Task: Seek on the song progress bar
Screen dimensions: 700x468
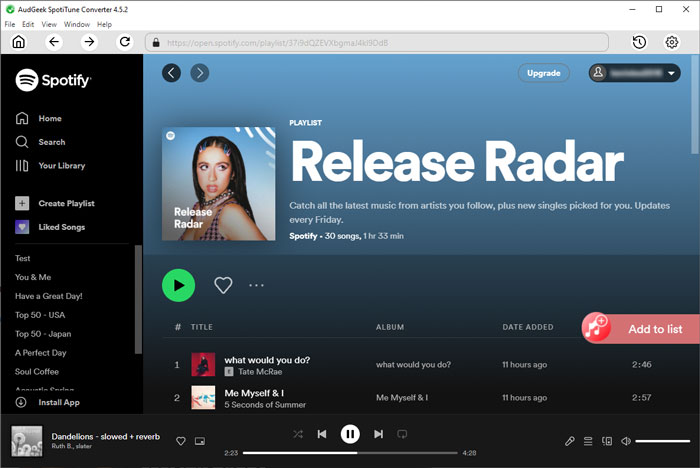Action: pyautogui.click(x=350, y=453)
